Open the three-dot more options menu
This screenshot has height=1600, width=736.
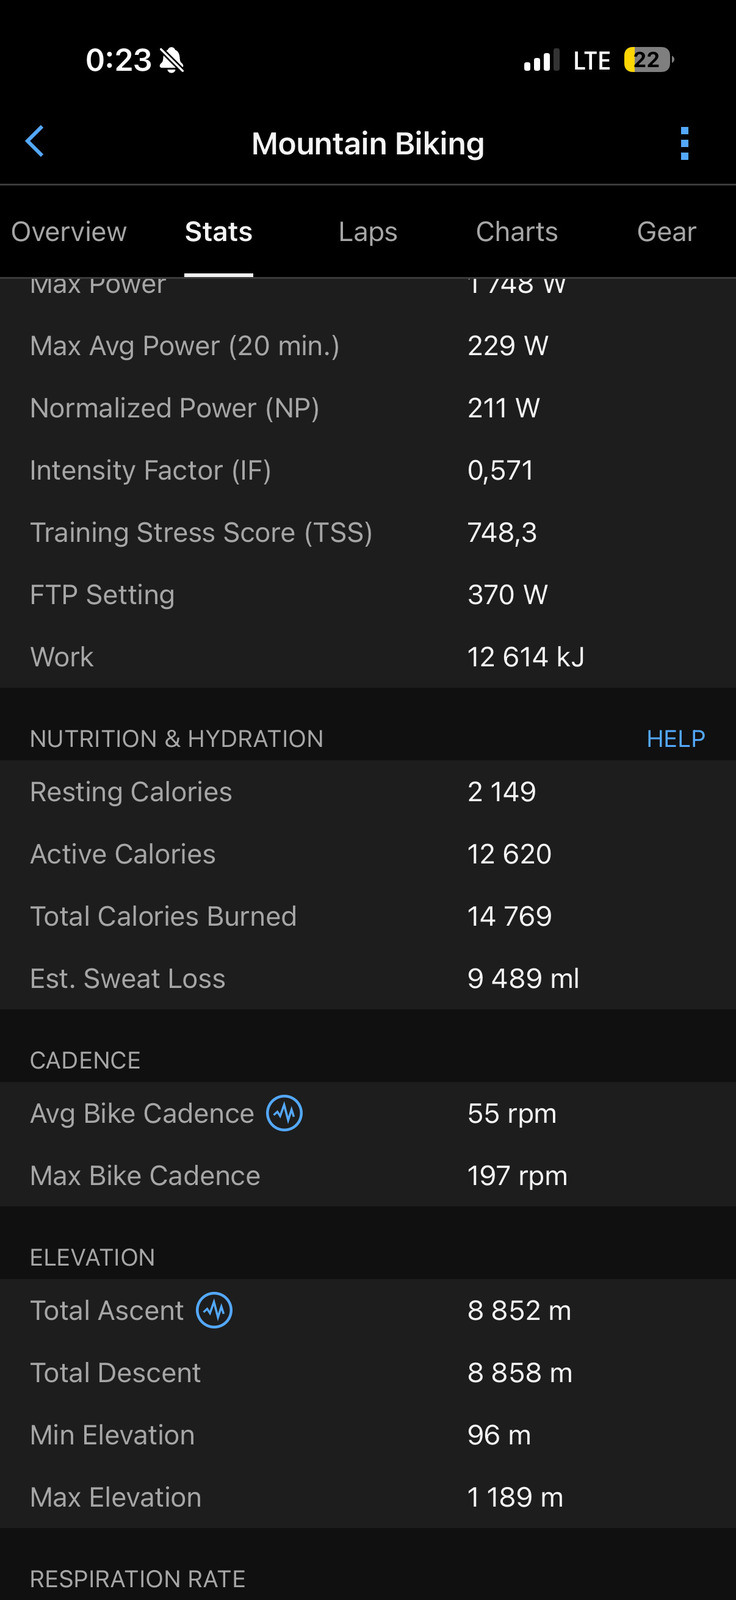[684, 144]
